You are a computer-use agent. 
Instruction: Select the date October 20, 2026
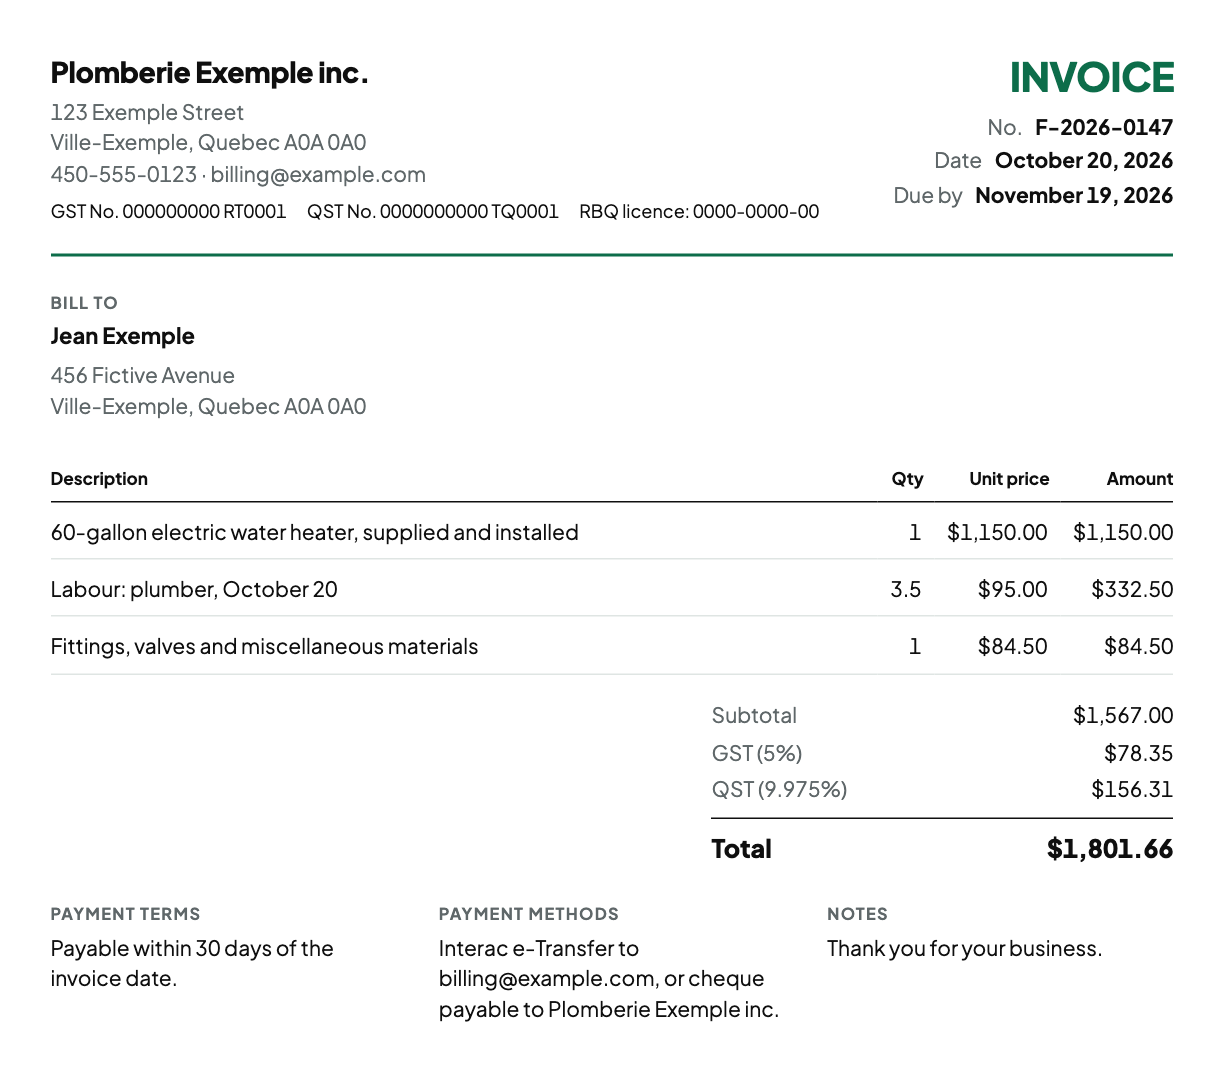[1084, 161]
